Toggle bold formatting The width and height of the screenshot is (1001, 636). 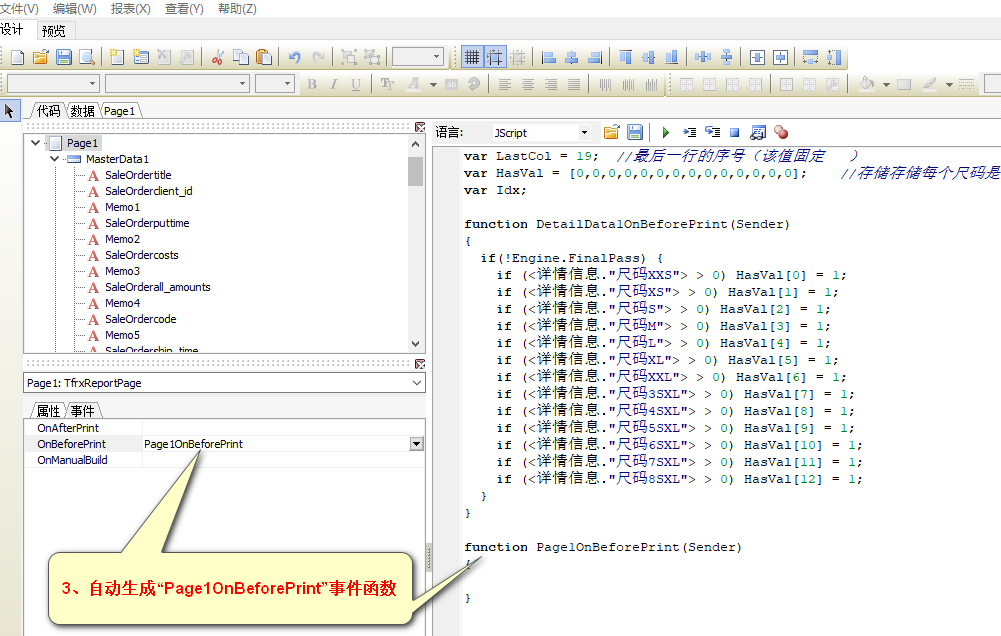click(x=312, y=84)
